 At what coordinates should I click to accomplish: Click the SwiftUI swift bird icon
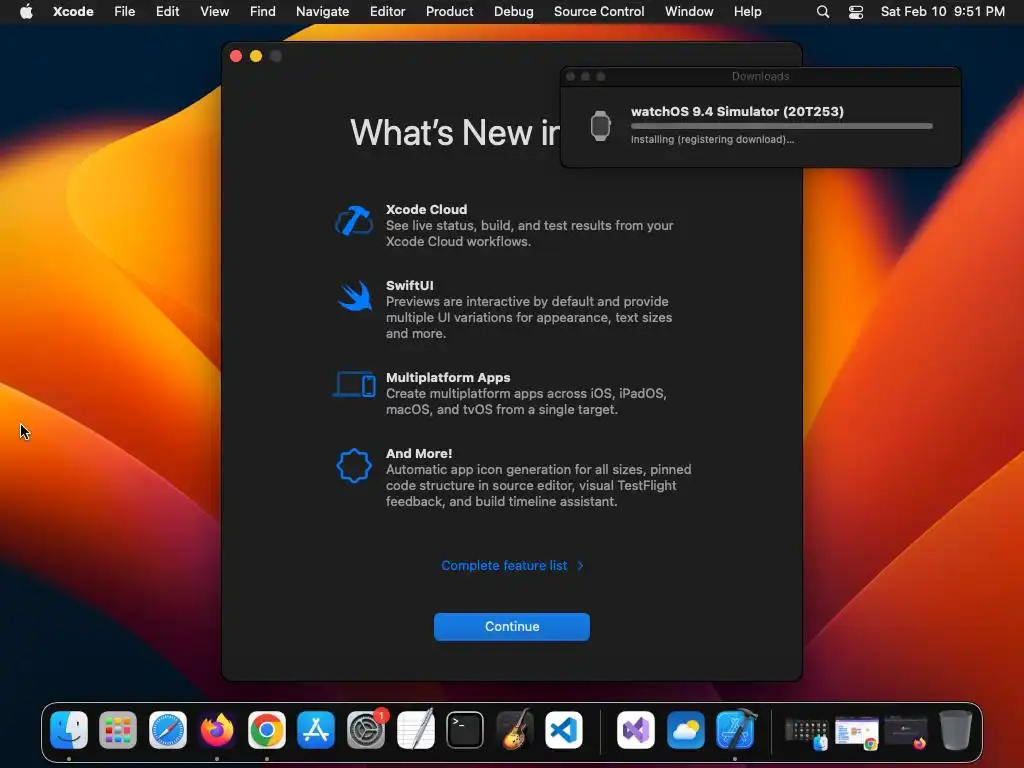pyautogui.click(x=355, y=296)
